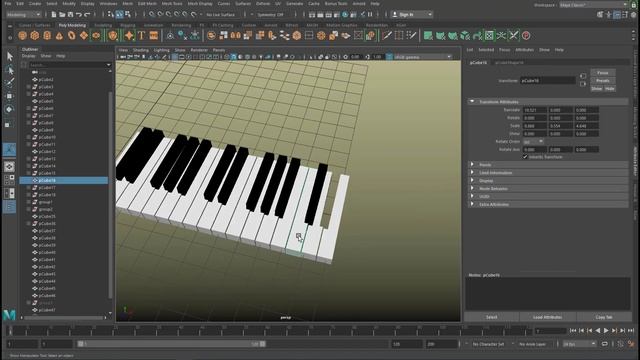The width and height of the screenshot is (640, 360).
Task: Collapse the Transform Attributes section
Action: point(548,102)
